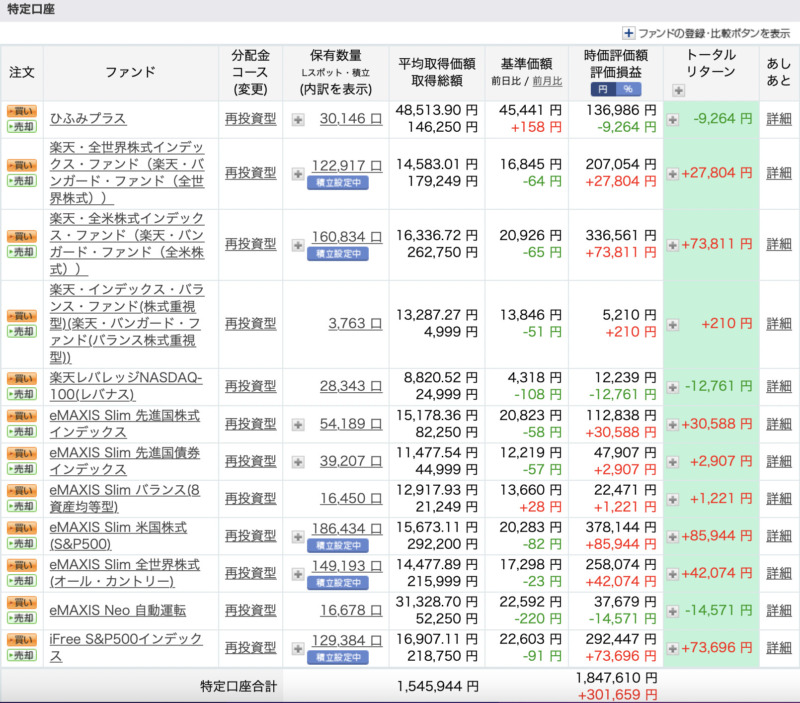This screenshot has height=703, width=800.
Task: Click 売却 for eMAXIS Slim 全世界株式(オール・カントリー)
Action: coord(22,581)
